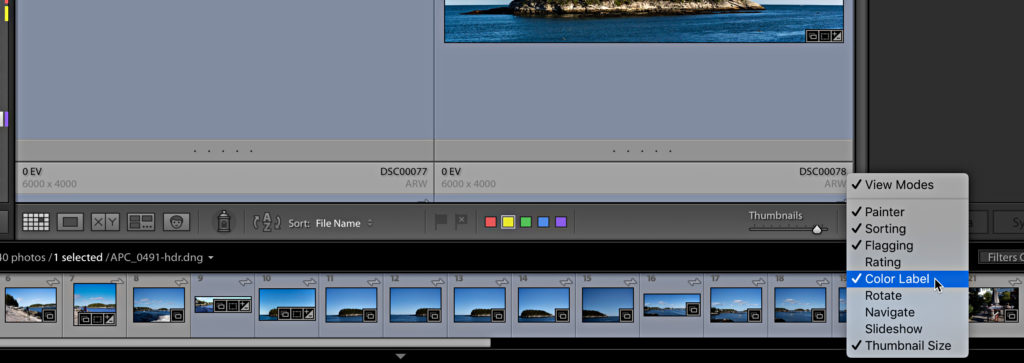The width and height of the screenshot is (1024, 363).
Task: Switch to Loupe view mode
Action: tap(70, 222)
